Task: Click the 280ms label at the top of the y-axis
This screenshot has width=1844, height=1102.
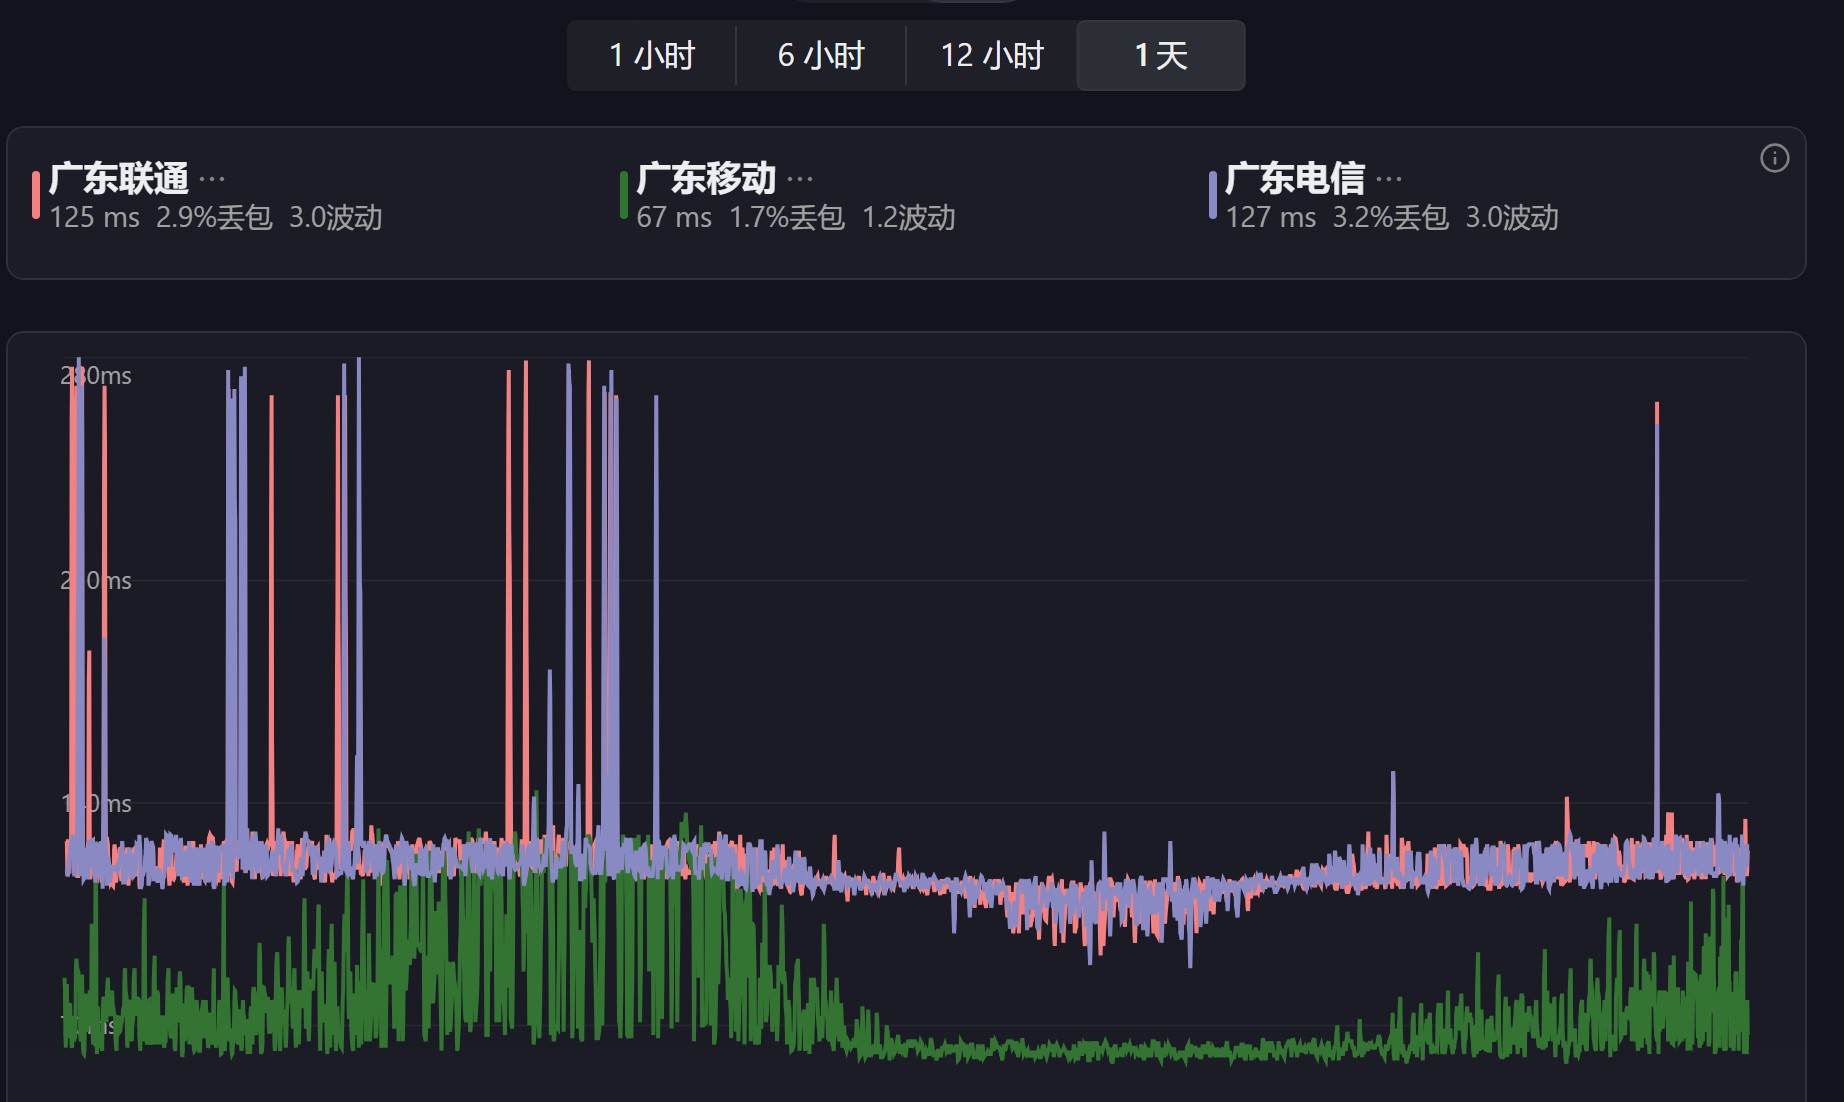Action: coord(96,376)
